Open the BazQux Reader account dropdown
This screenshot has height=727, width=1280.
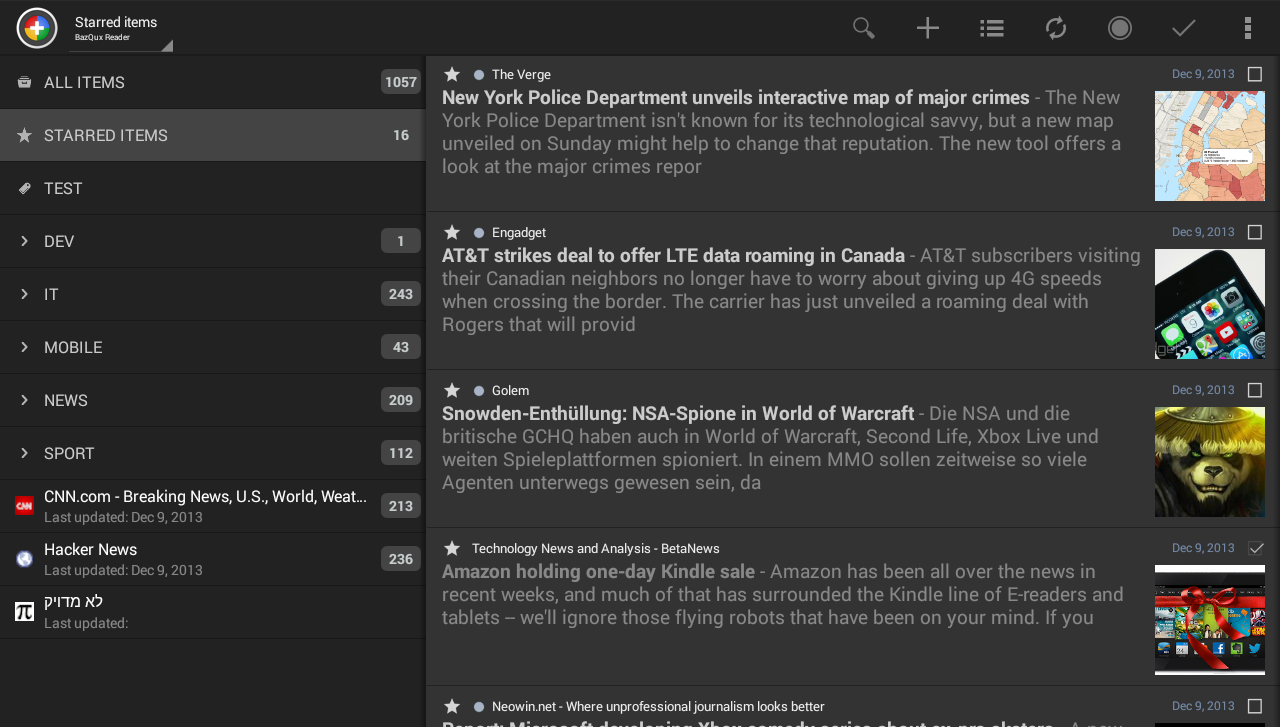(120, 33)
